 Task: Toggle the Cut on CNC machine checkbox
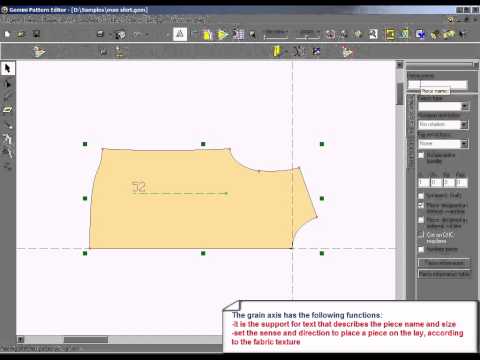tap(421, 235)
